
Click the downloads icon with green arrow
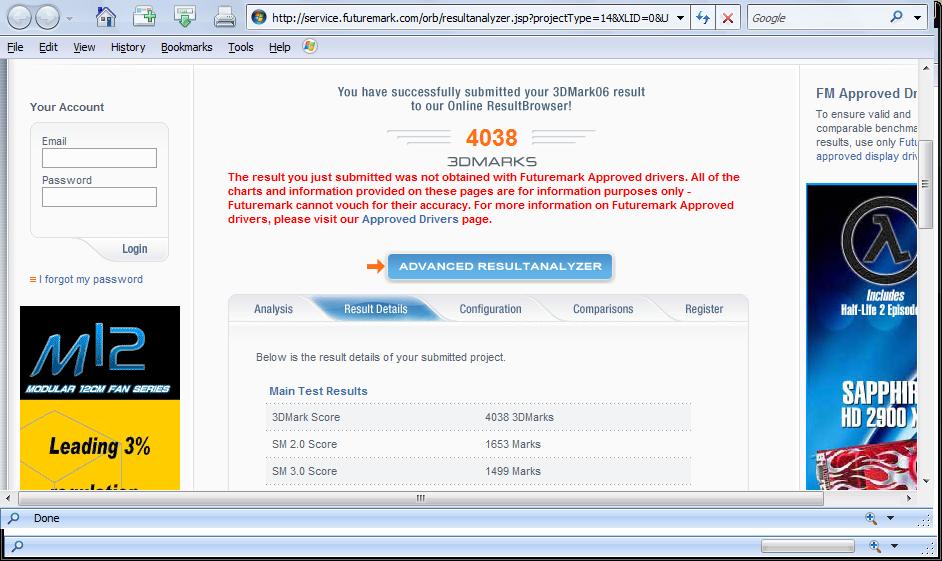tap(184, 16)
